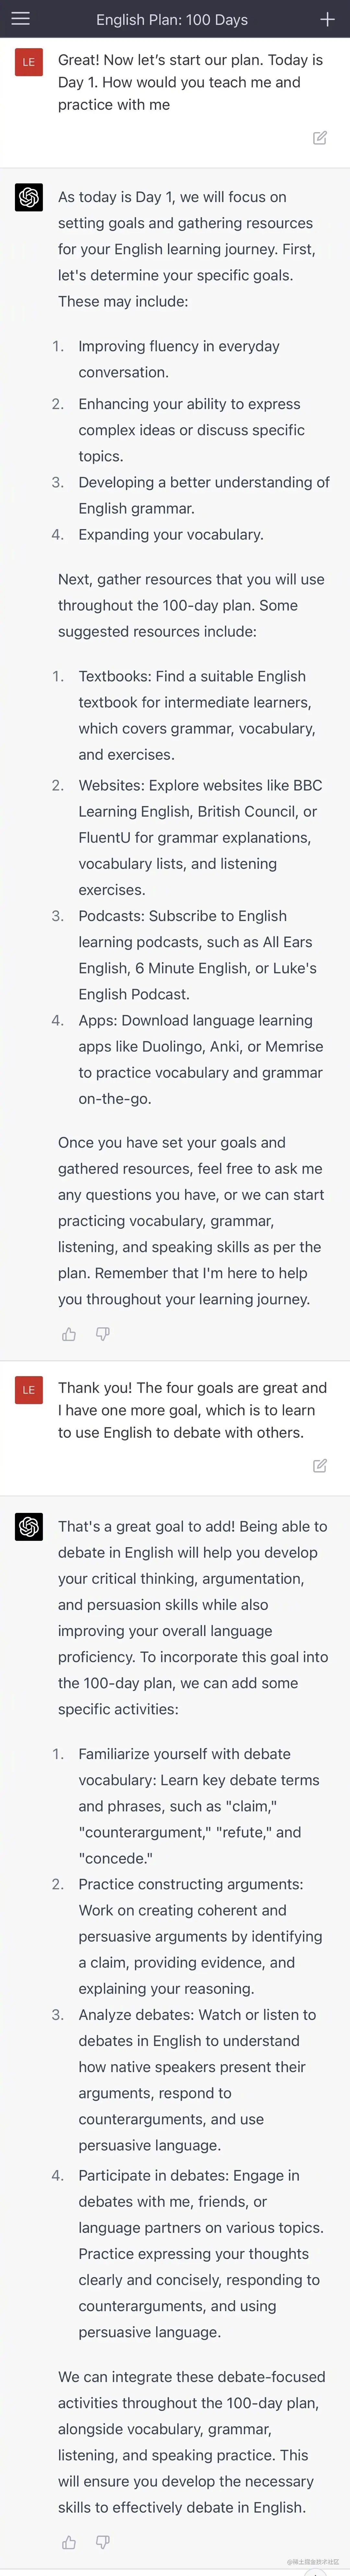Thumbs down the goals and resources reply

[x=102, y=1334]
